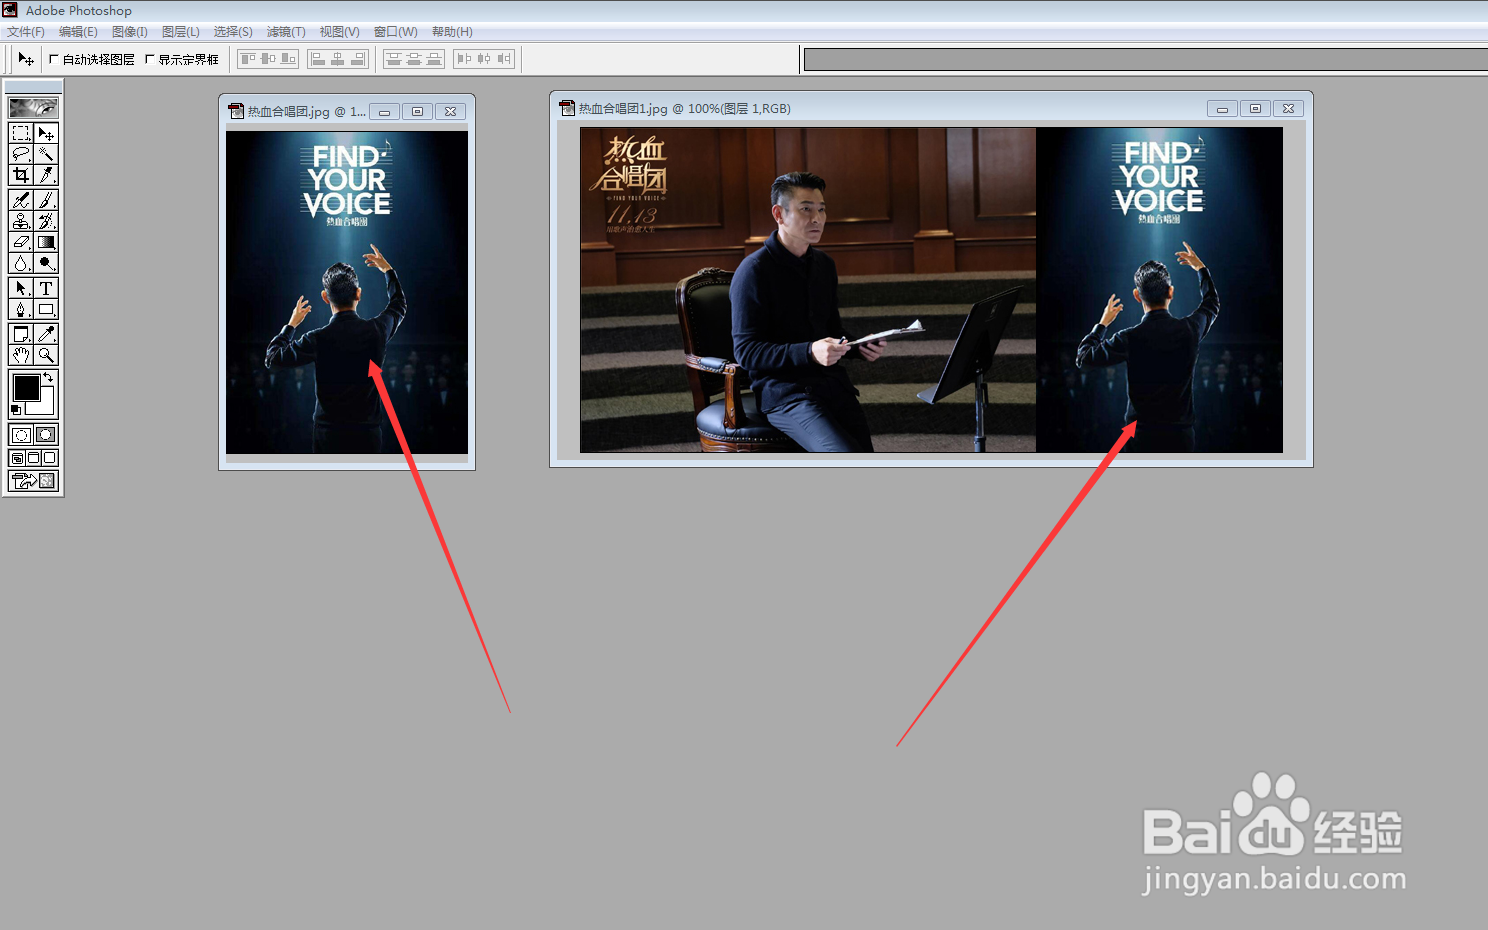
Task: Click Align Left Edges button
Action: [318, 59]
